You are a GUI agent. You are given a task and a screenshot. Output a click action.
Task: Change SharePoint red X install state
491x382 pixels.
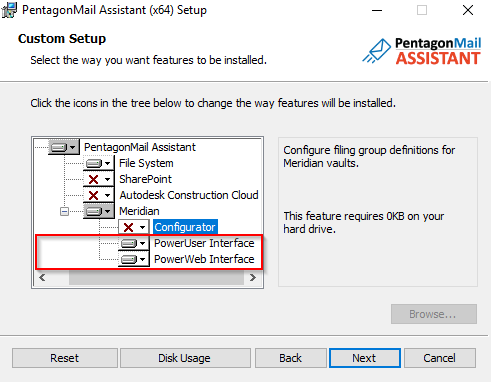click(x=99, y=179)
